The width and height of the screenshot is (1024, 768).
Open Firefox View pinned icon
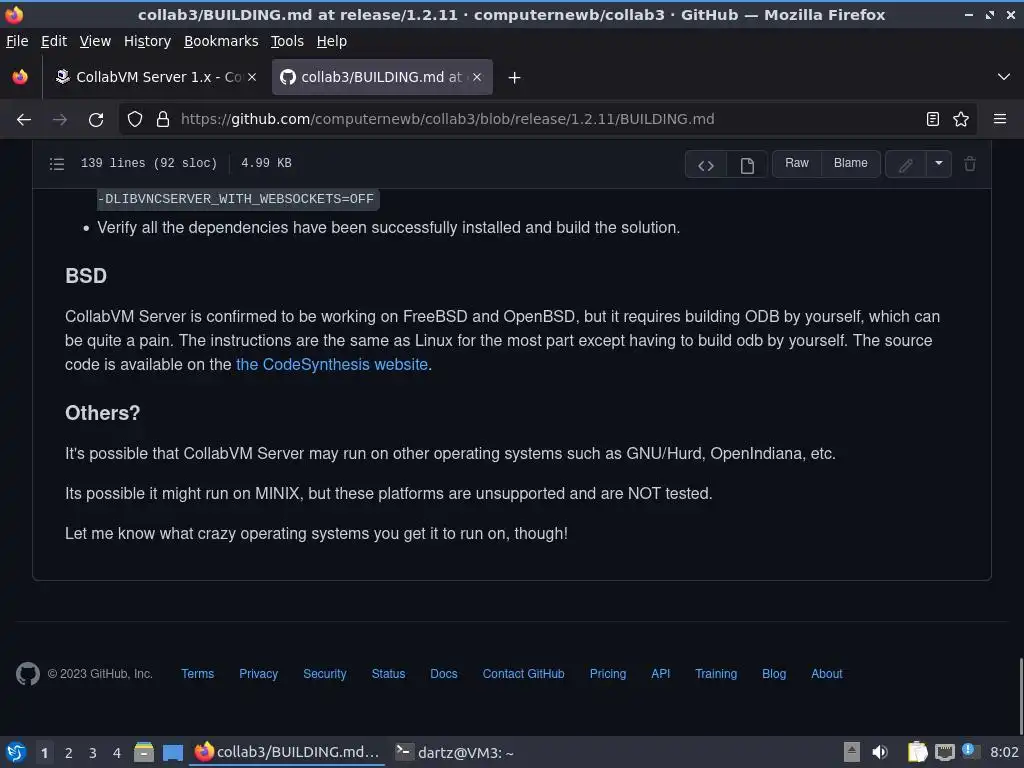click(20, 77)
